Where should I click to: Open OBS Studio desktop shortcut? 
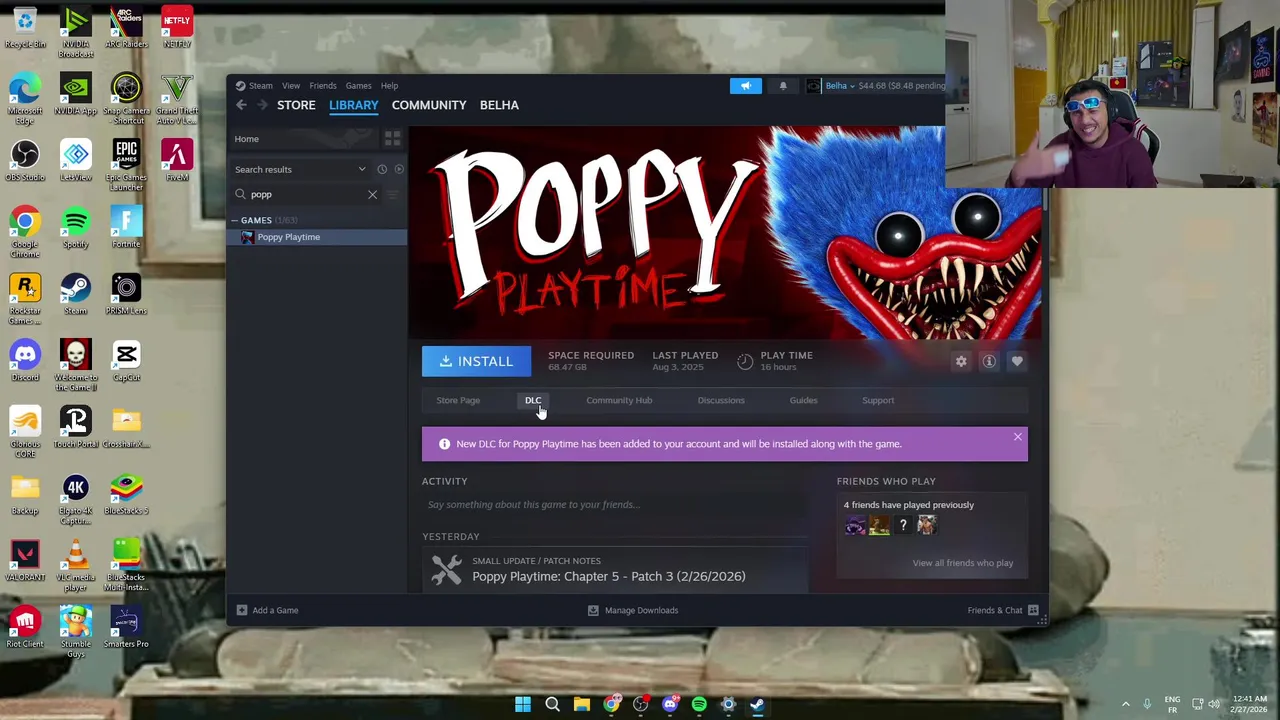click(x=25, y=160)
